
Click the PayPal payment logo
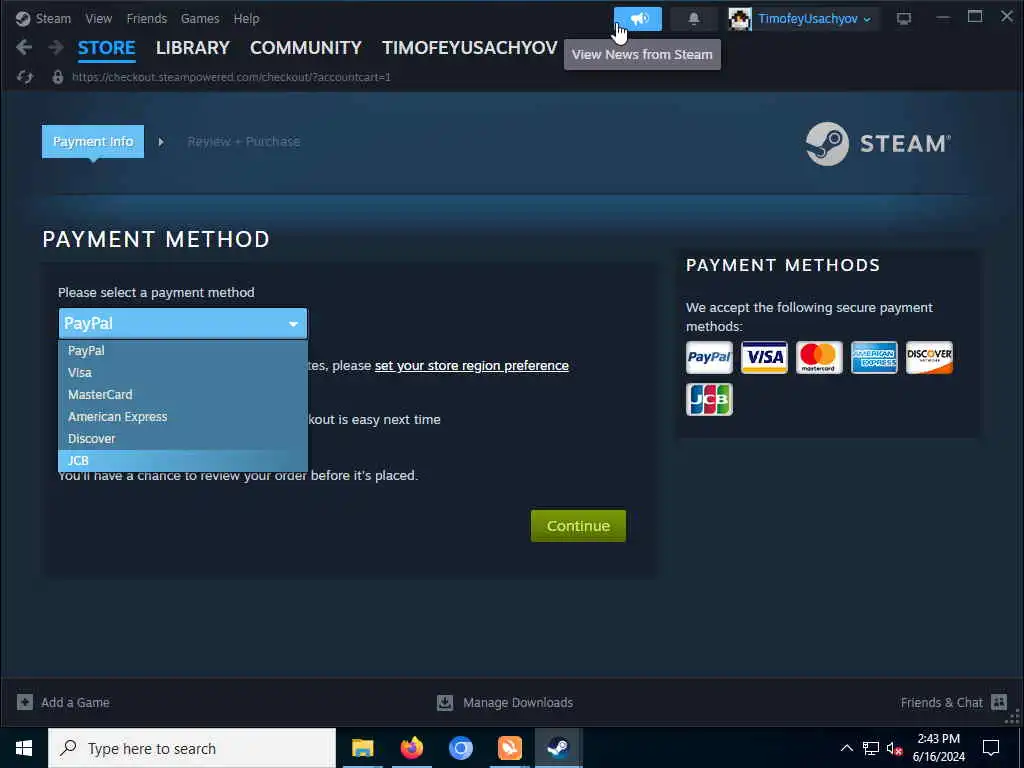pyautogui.click(x=709, y=357)
